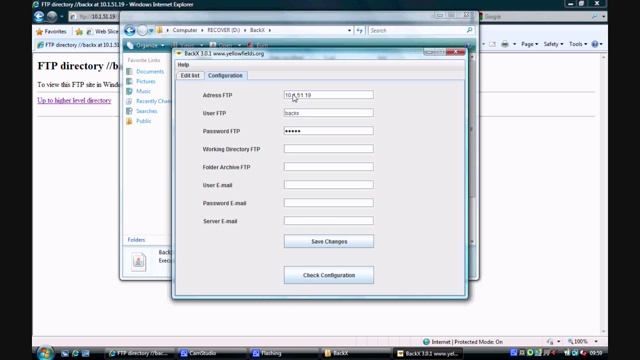Image resolution: width=640 pixels, height=360 pixels.
Task: Open the Page menu in Internet Explorer
Action: [x=529, y=44]
